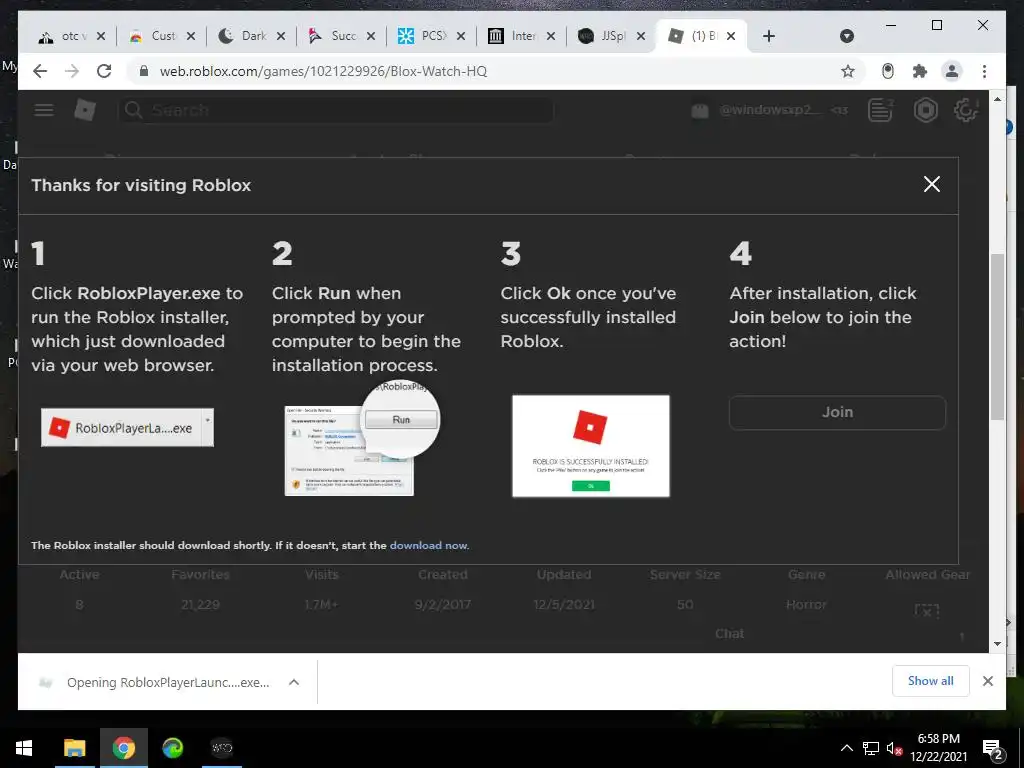Screen dimensions: 1024x768
Task: Click the scrollbar down arrow
Action: click(x=997, y=644)
